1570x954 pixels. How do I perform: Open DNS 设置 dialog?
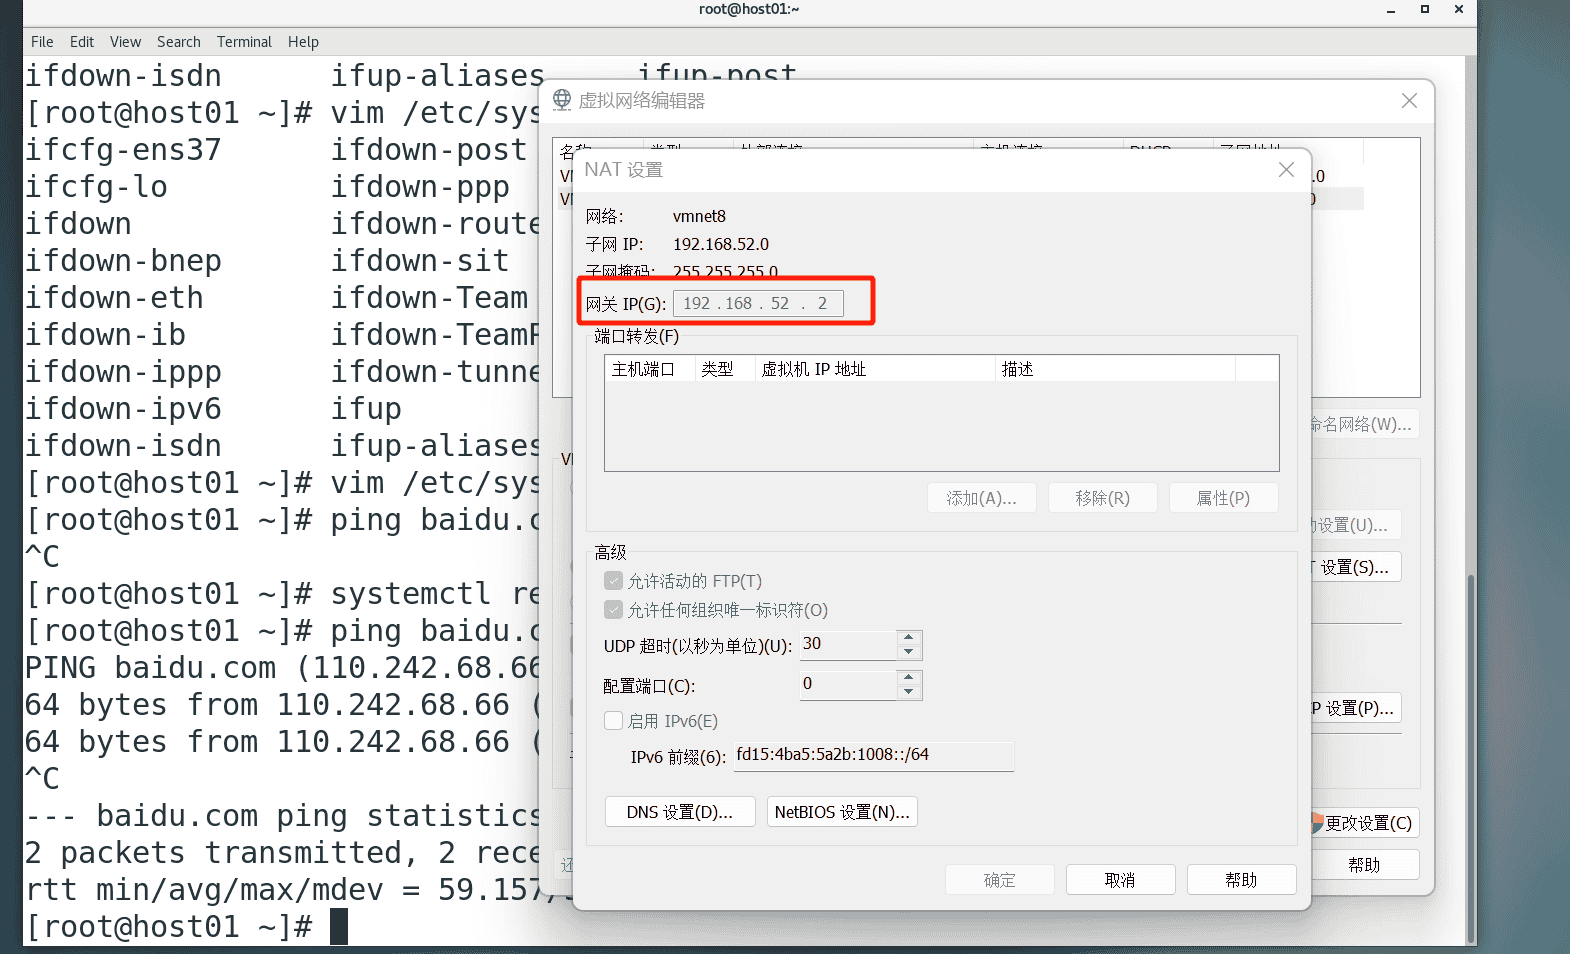tap(679, 812)
